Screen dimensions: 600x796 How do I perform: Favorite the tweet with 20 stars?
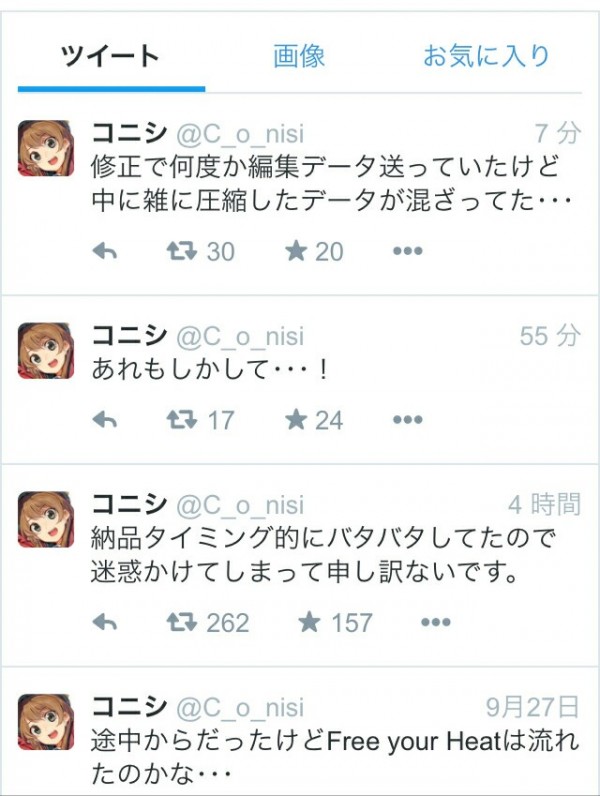coord(295,252)
